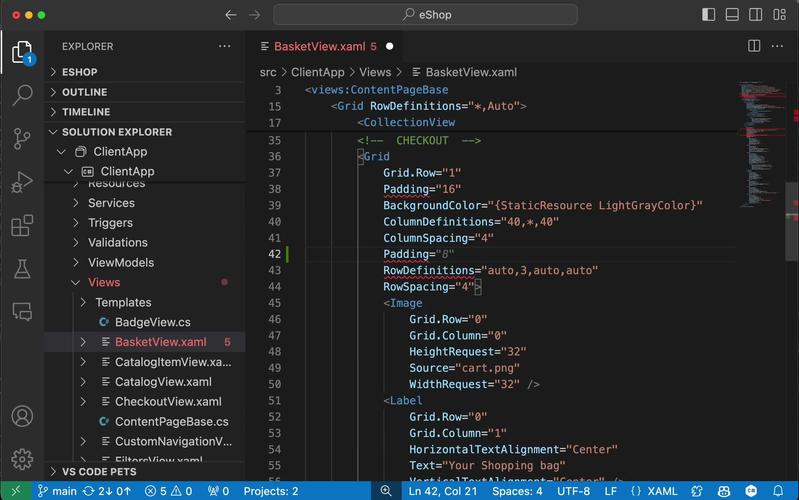
Task: Open the Manage gear icon
Action: coord(22,459)
